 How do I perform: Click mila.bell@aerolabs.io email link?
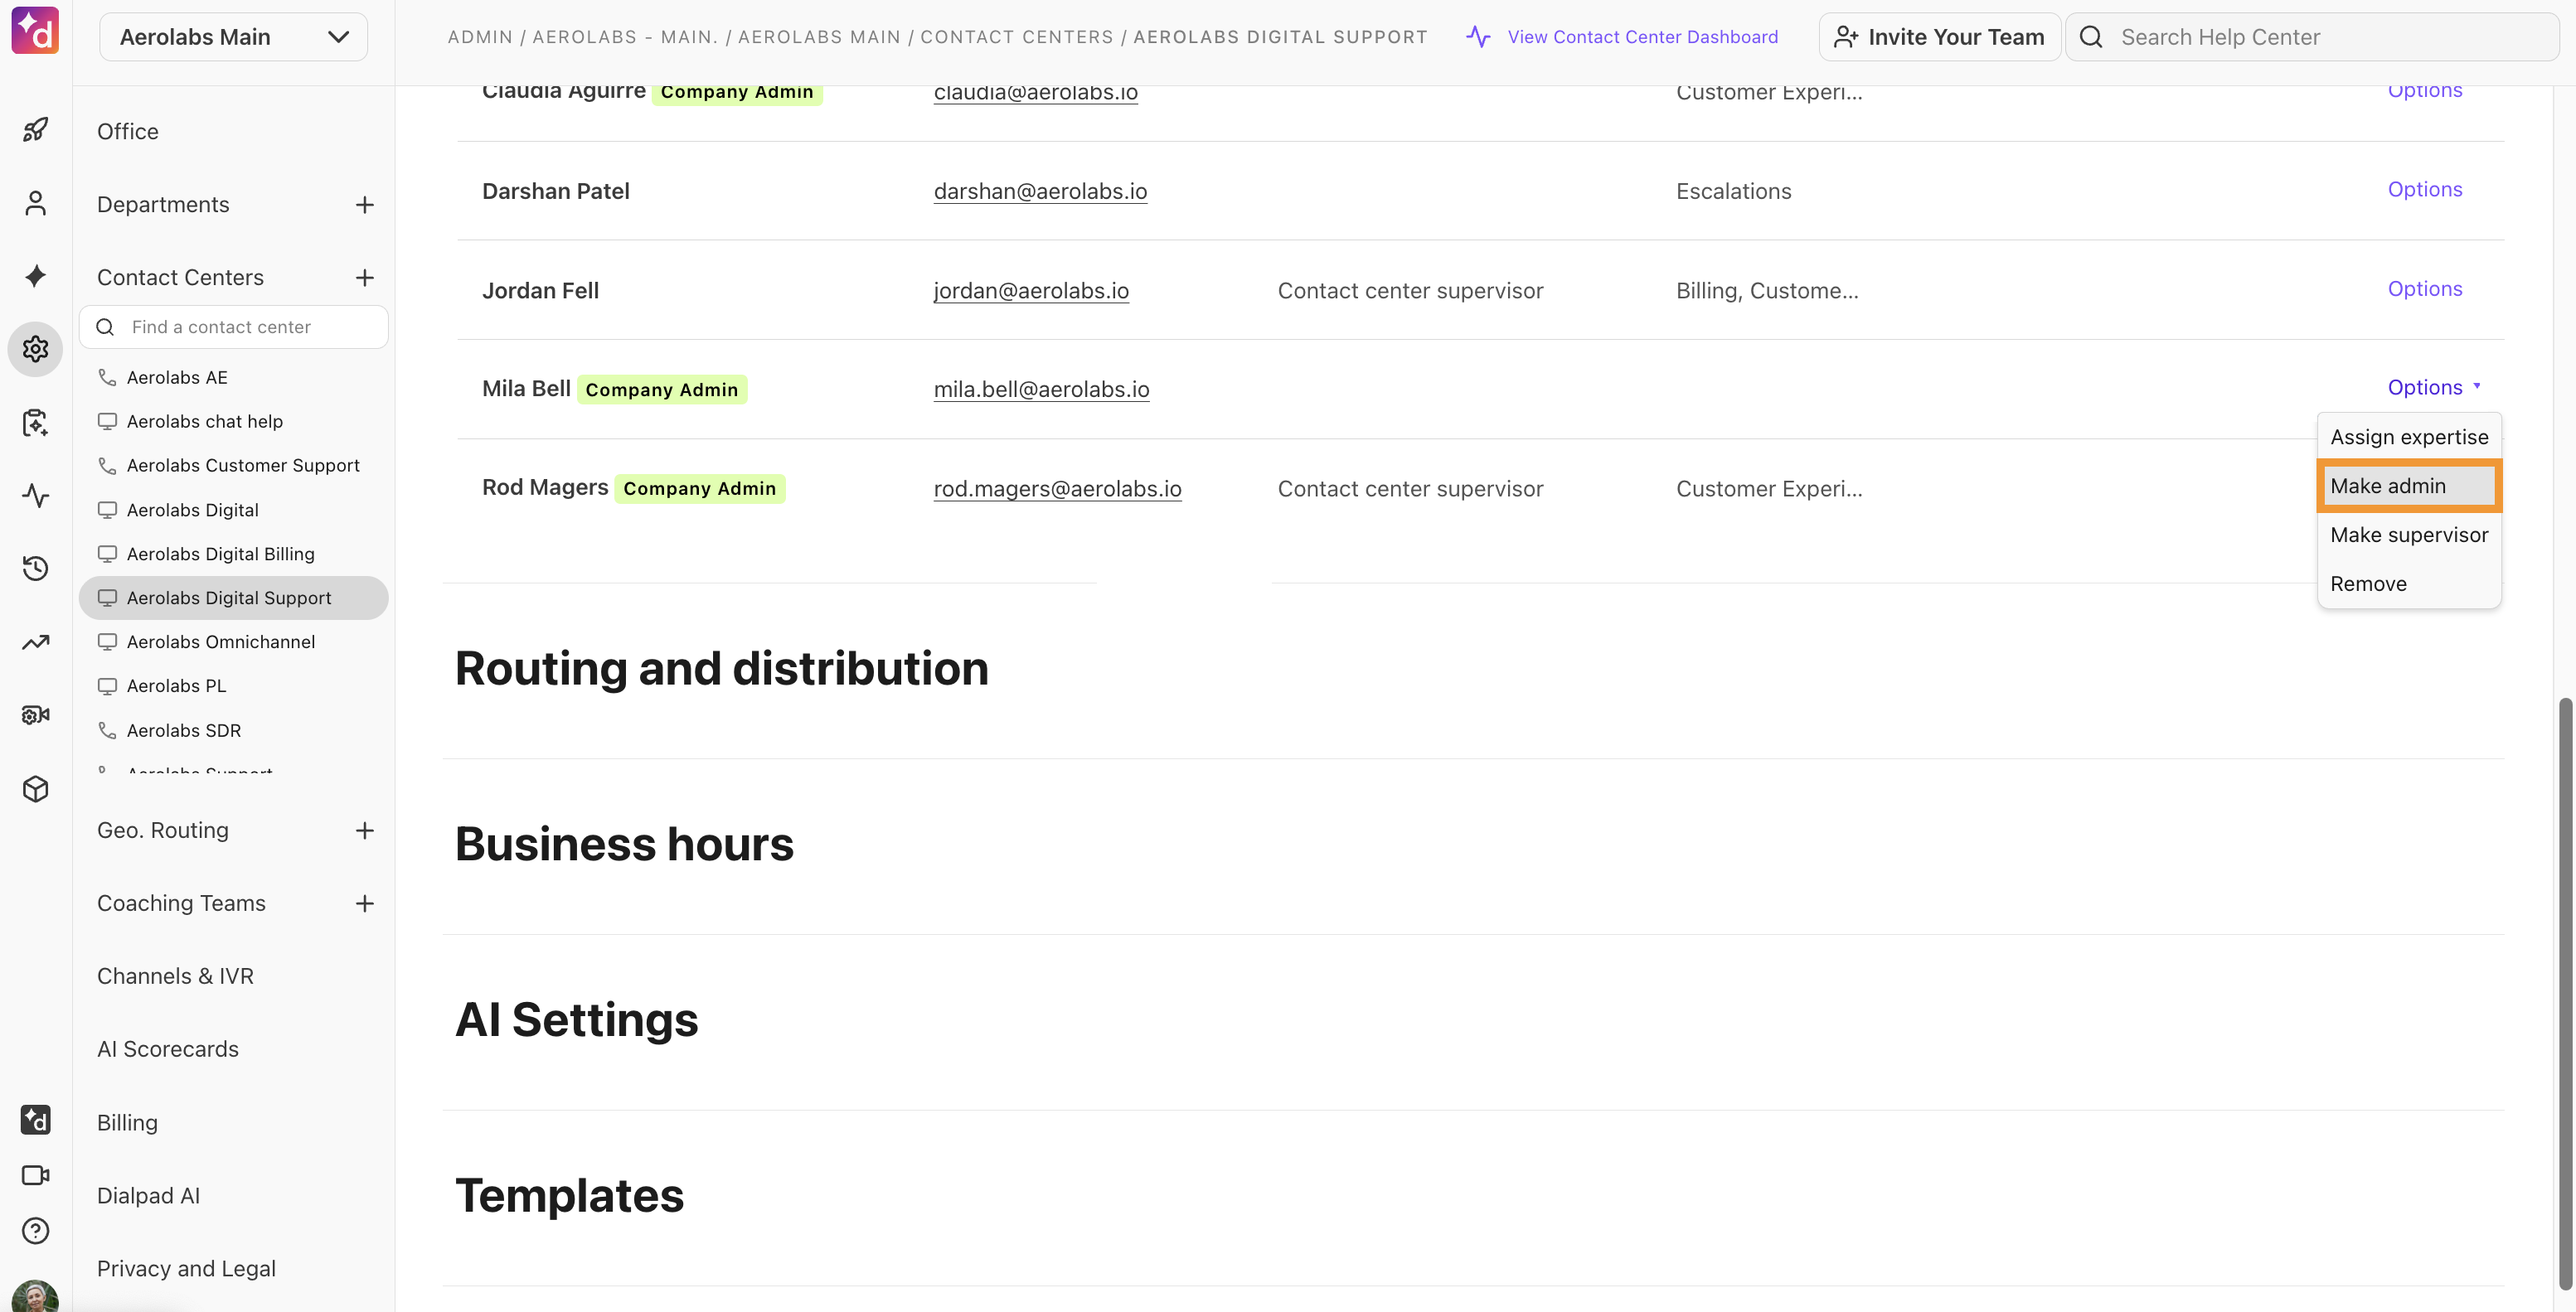1041,389
